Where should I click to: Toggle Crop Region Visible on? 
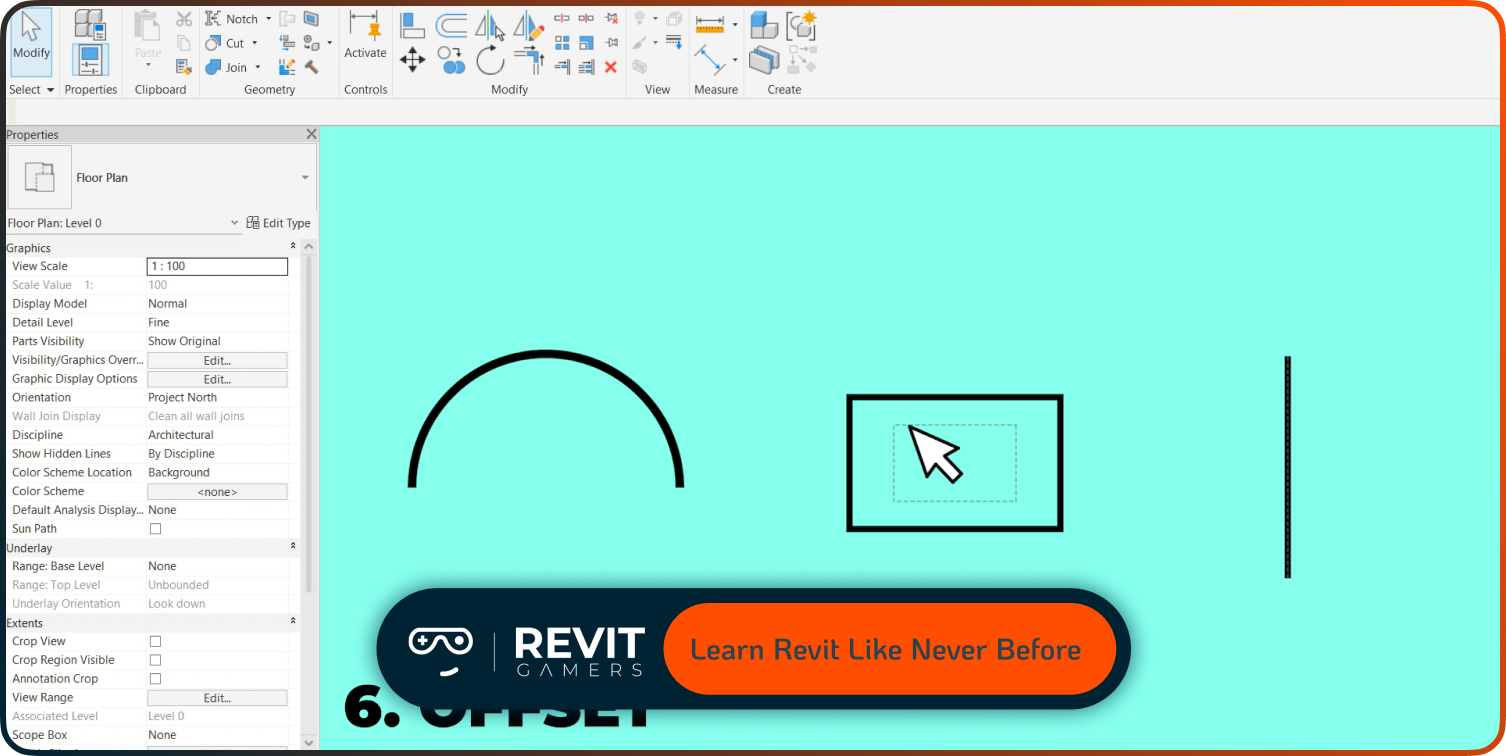tap(155, 659)
